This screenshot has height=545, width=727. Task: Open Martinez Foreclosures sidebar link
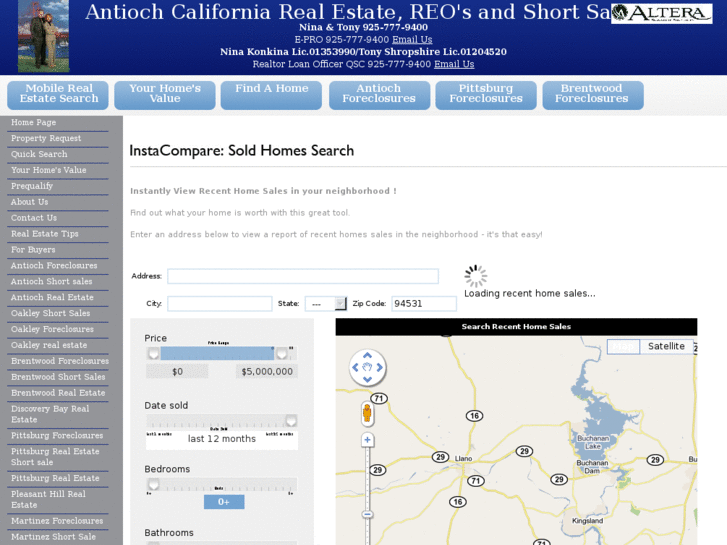point(57,521)
